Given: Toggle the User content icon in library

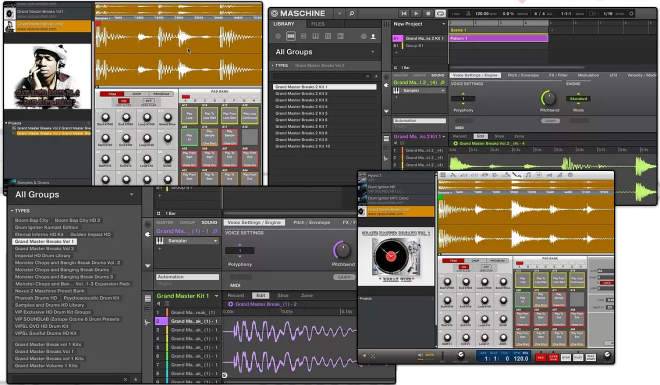Looking at the screenshot, I should pos(373,37).
